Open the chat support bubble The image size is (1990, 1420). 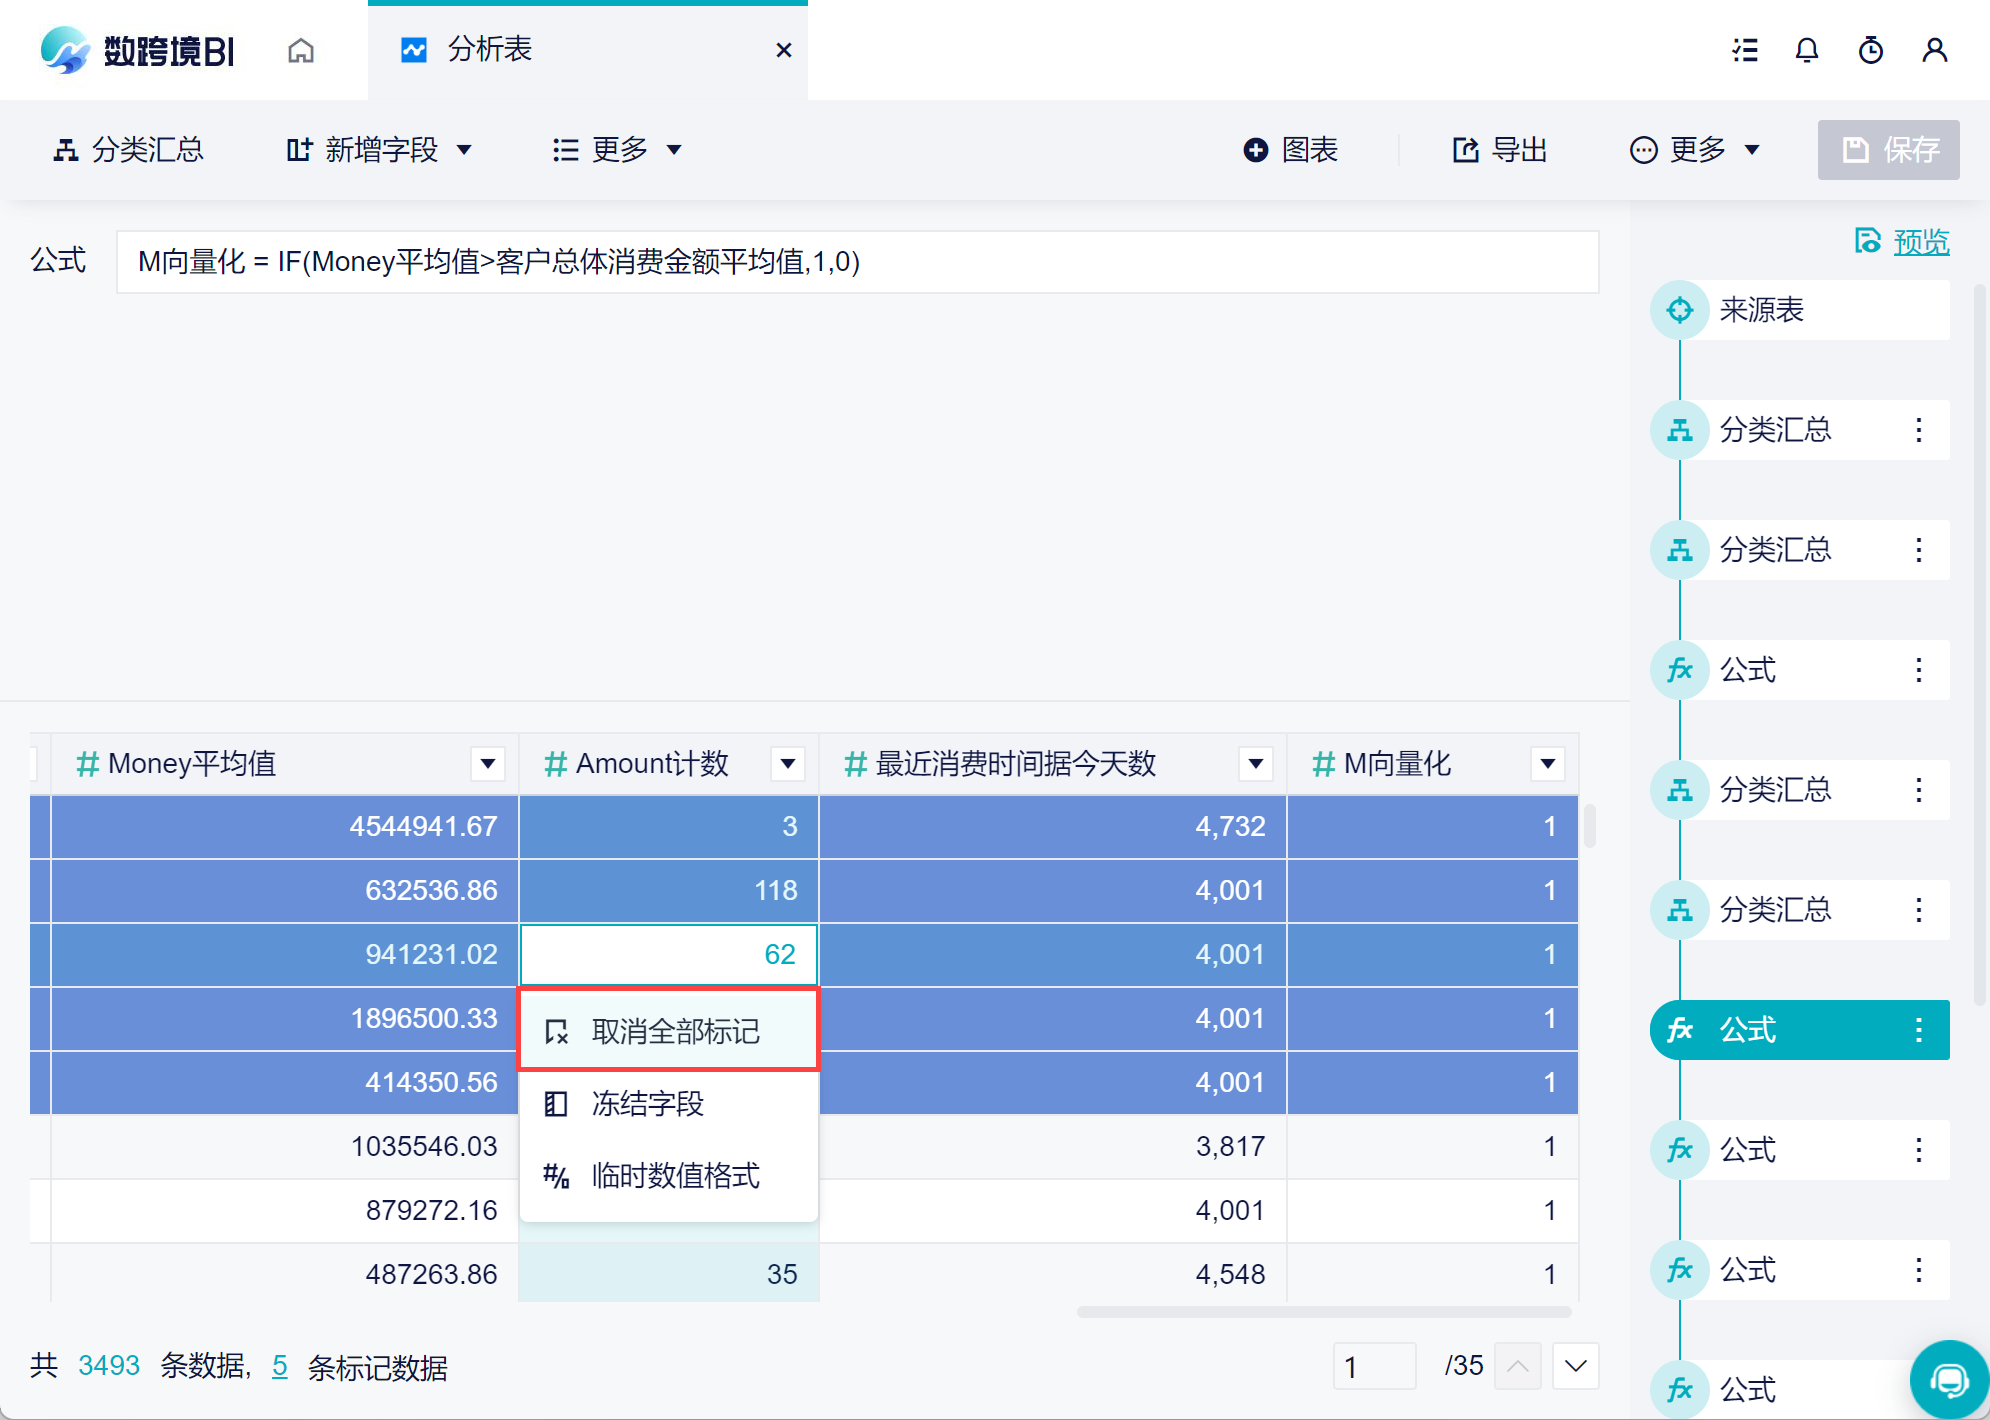pyautogui.click(x=1948, y=1380)
